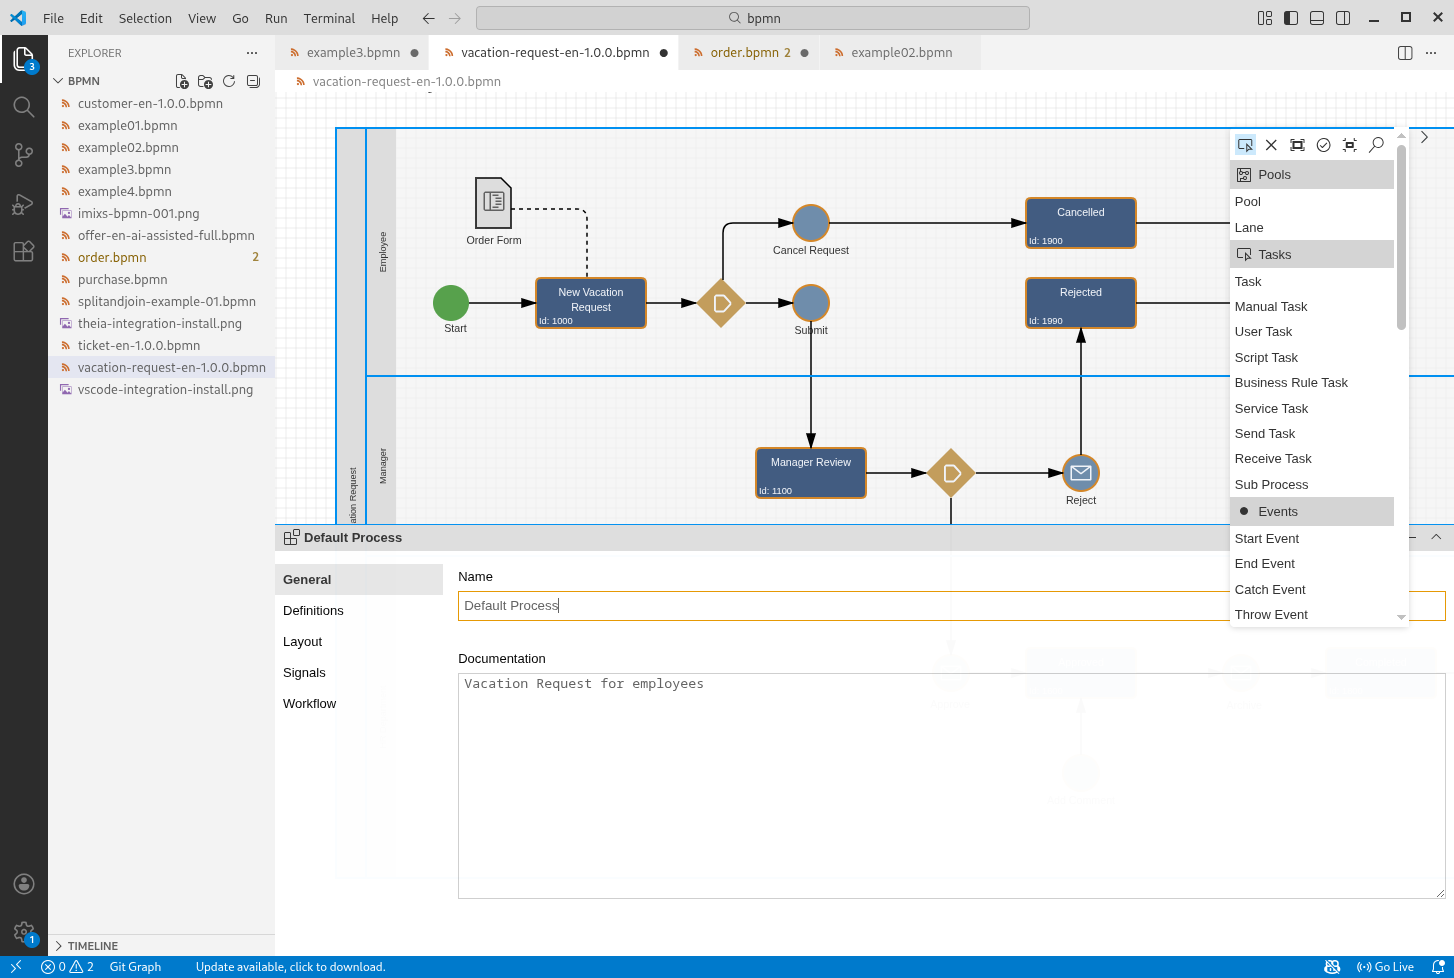The height and width of the screenshot is (978, 1454).
Task: Toggle the secondary sidebar visibility
Action: click(1343, 18)
